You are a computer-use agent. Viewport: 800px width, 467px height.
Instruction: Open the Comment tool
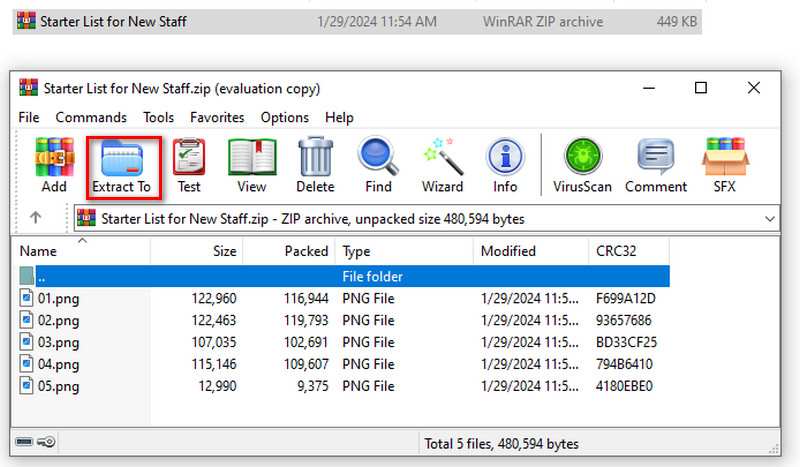656,157
